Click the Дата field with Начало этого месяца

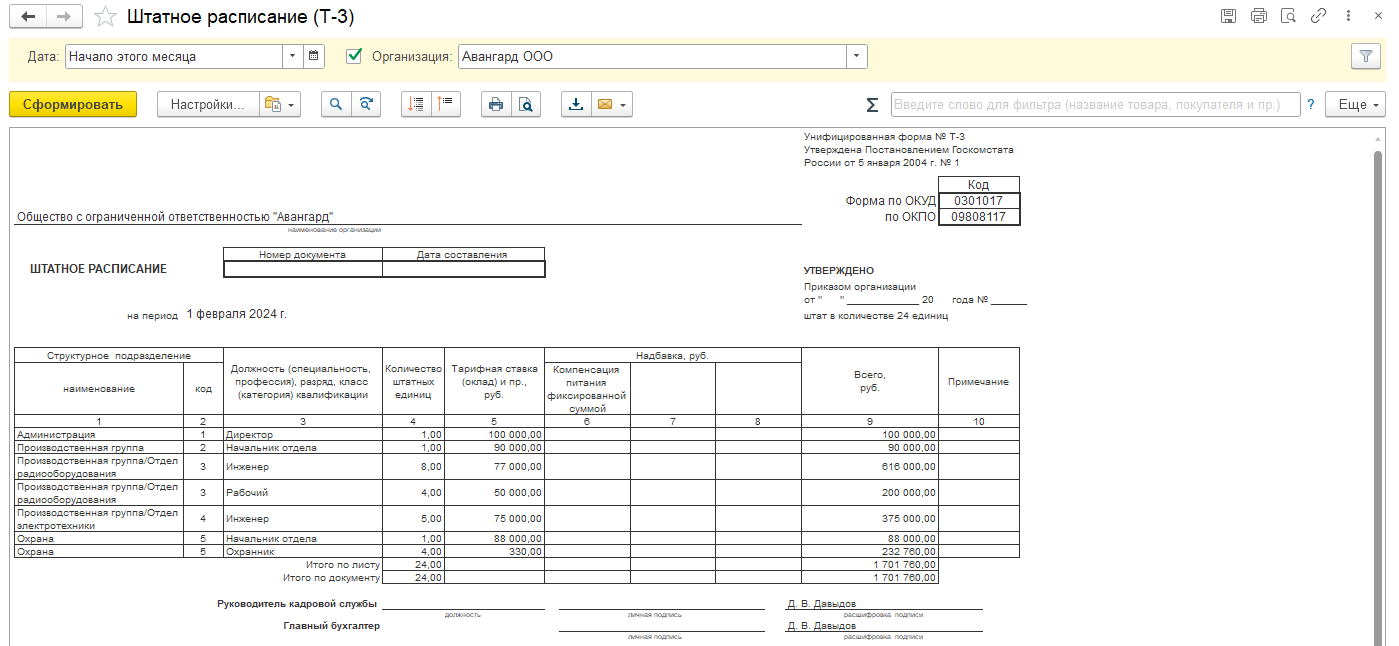[x=174, y=57]
